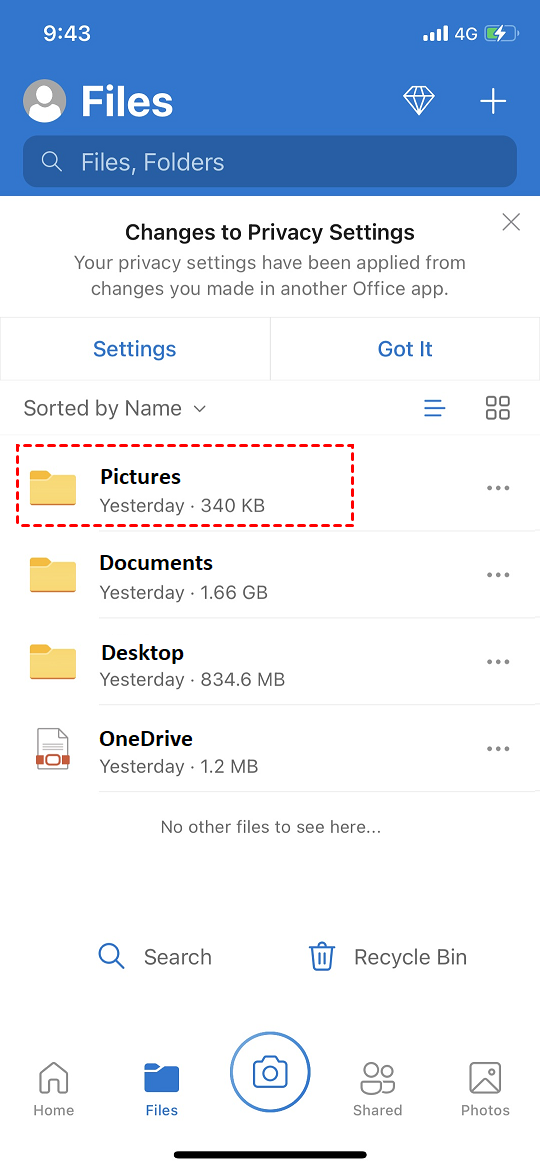Screen dimensions: 540x1170
Task: Expand the Sorted by Name dropdown
Action: pos(115,408)
